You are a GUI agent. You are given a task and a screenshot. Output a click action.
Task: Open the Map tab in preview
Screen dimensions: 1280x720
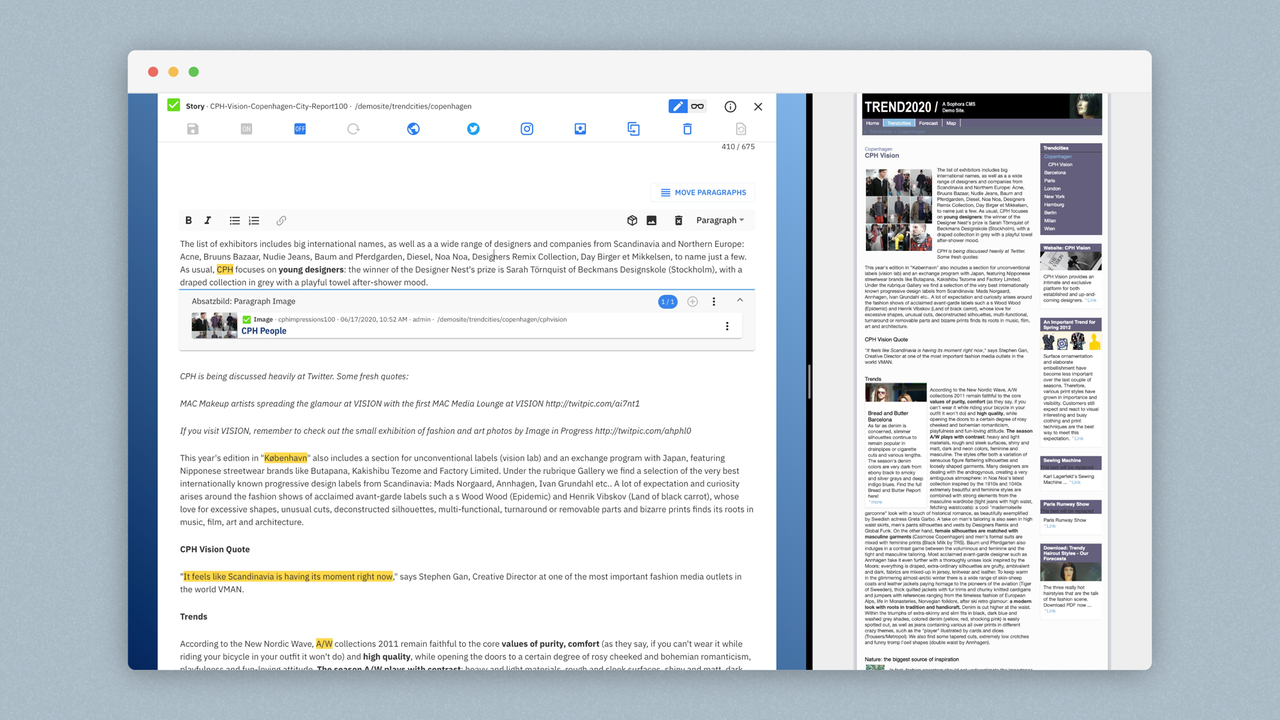coord(951,123)
